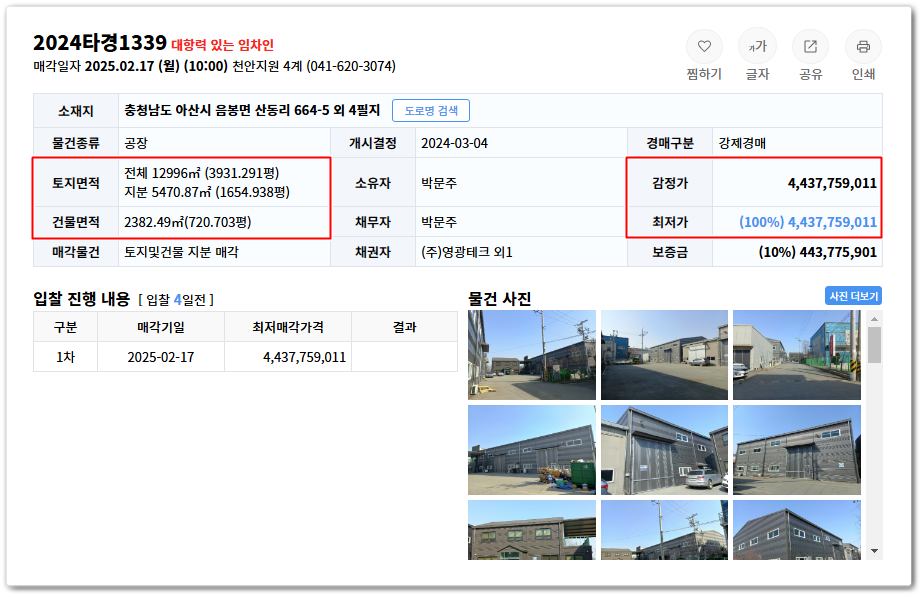Click the 결과 column header
924x598 pixels.
[404, 327]
